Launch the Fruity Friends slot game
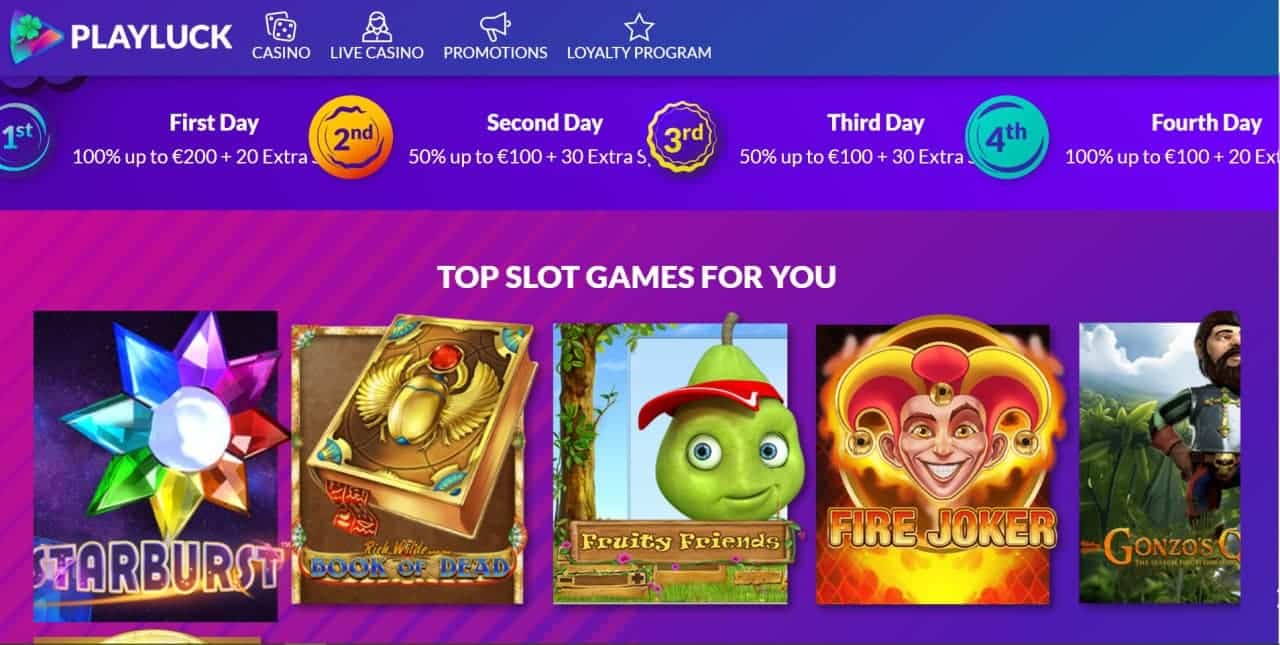 click(x=671, y=464)
